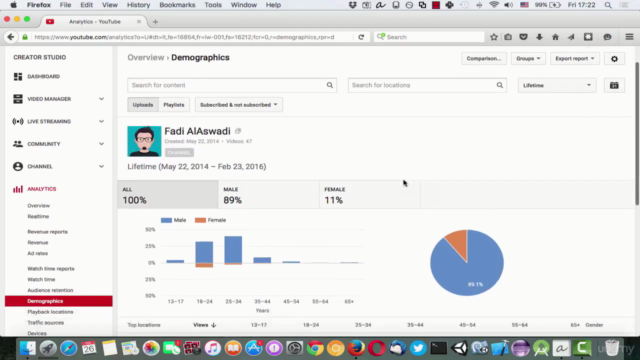Click the Search for locations field

click(427, 85)
